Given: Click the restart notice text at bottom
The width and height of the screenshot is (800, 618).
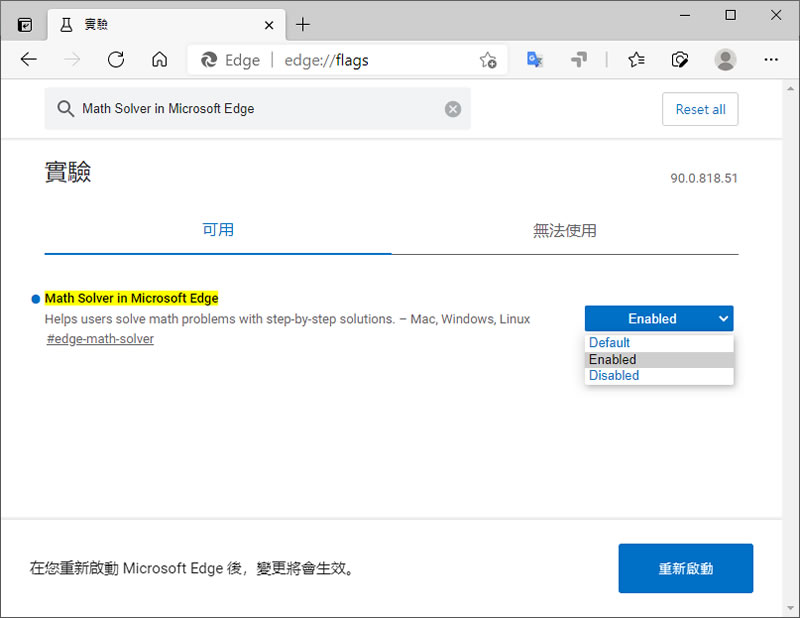Looking at the screenshot, I should point(192,568).
